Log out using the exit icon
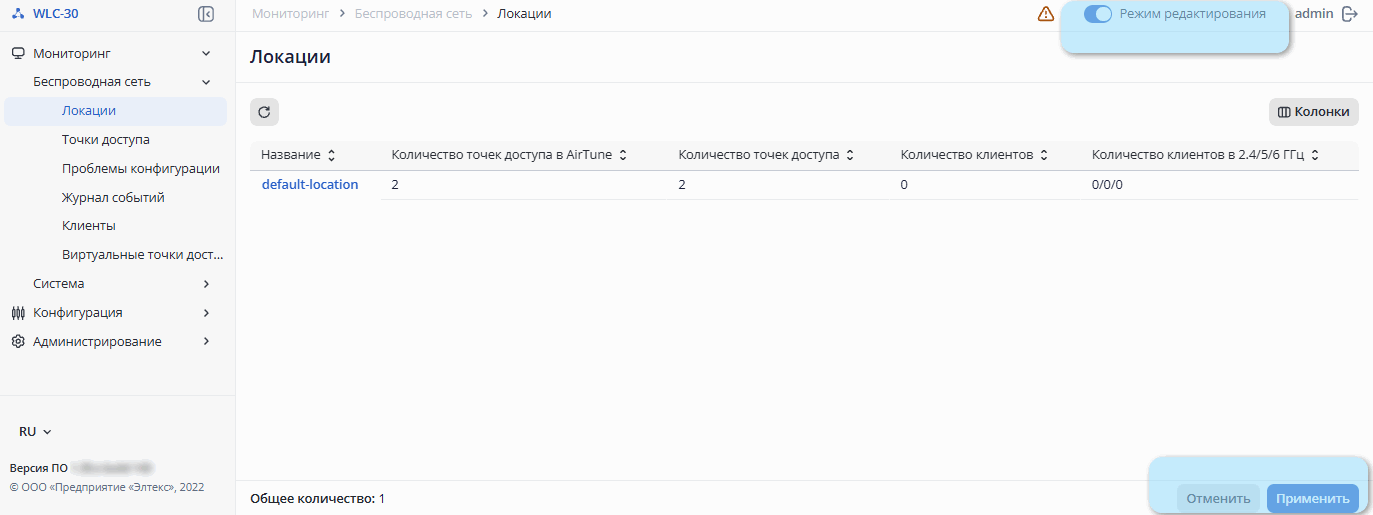The width and height of the screenshot is (1373, 515). [x=1350, y=14]
